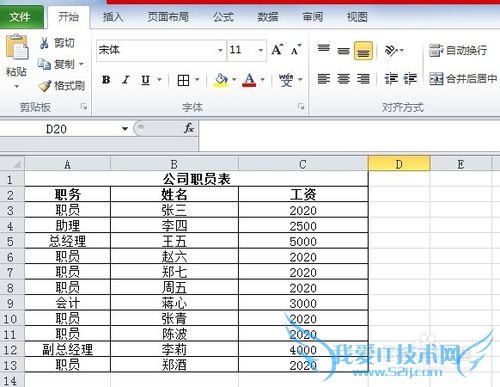The image size is (500, 387).
Task: Set top vertical alignment
Action: coord(324,50)
